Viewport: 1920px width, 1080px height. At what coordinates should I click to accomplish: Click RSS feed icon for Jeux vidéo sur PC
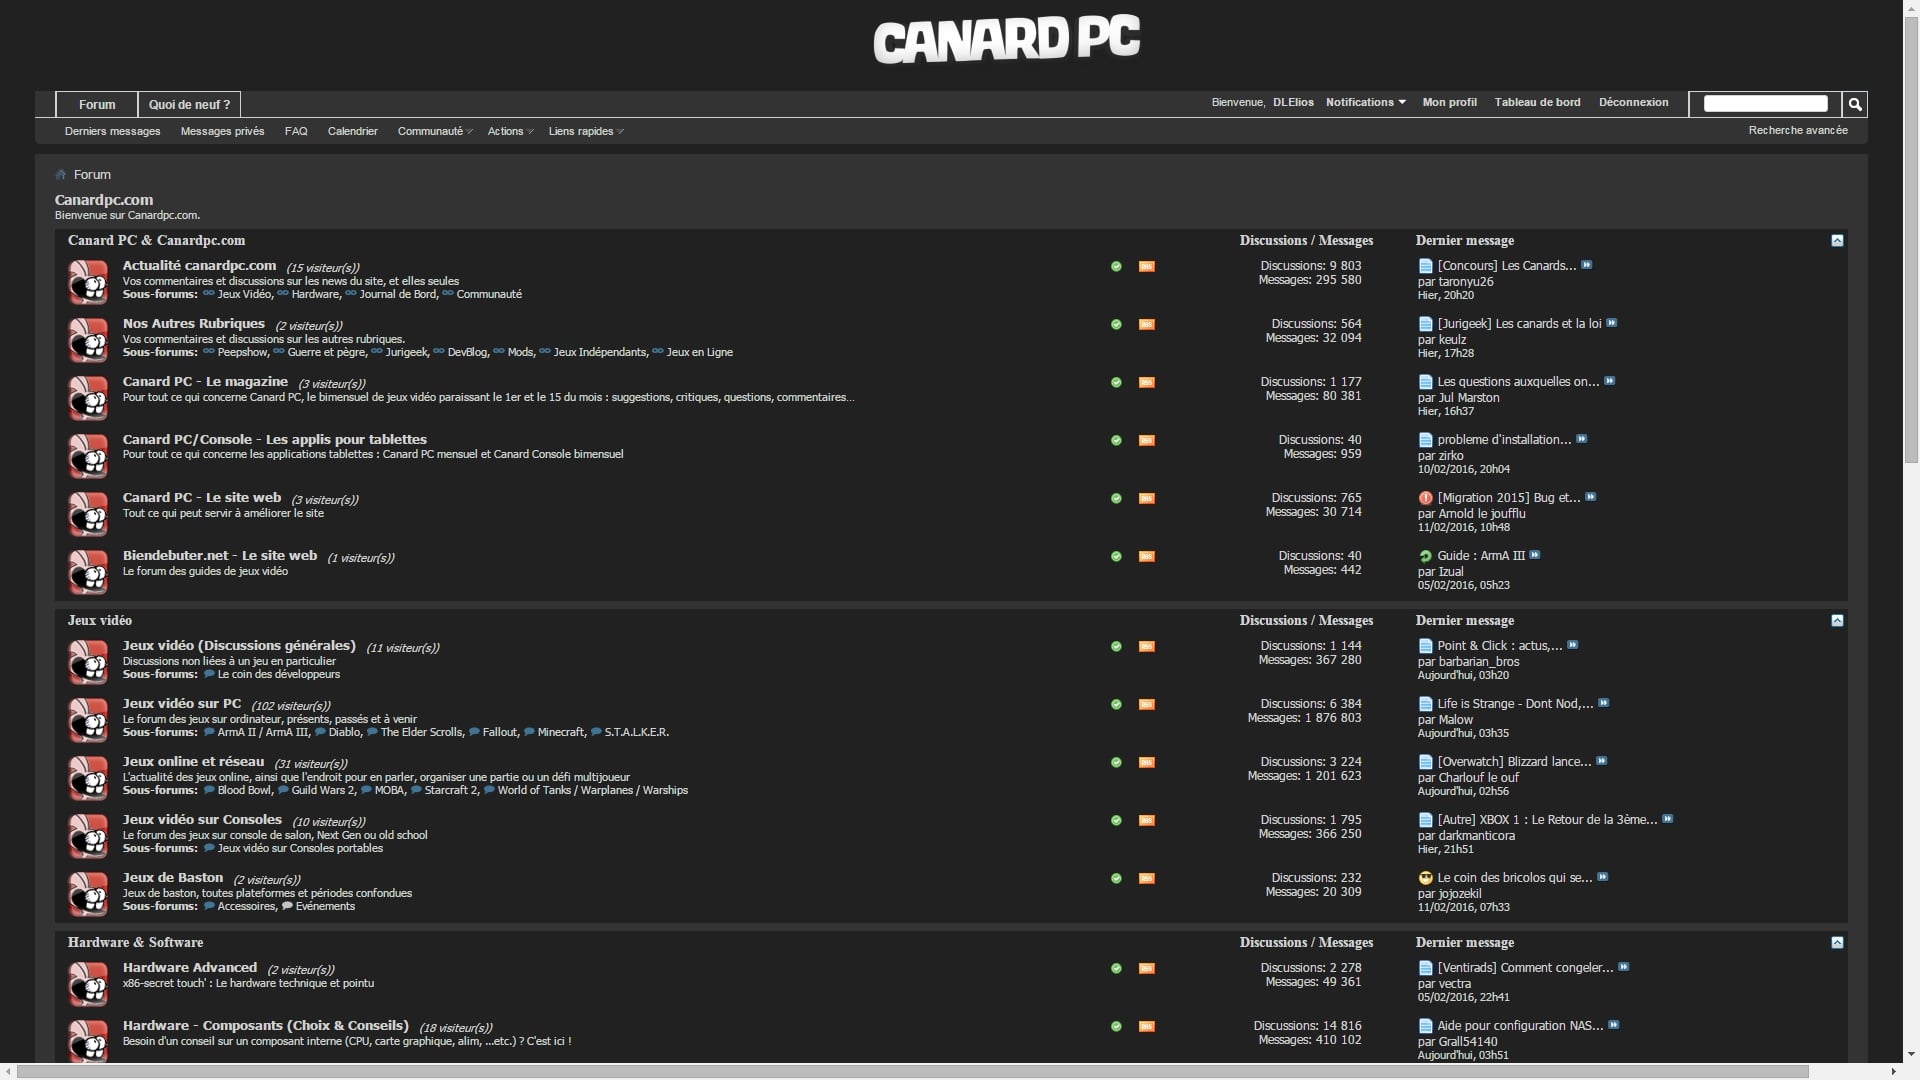(1147, 705)
